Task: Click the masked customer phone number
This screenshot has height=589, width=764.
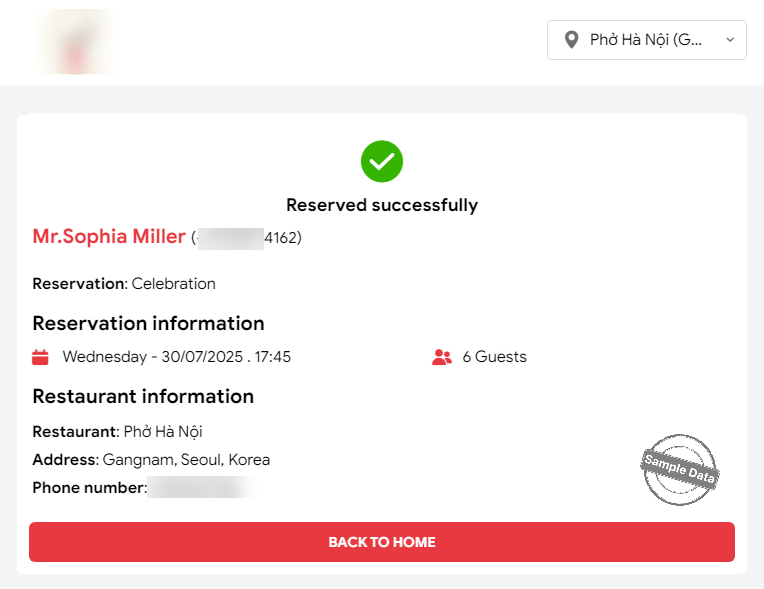Action: (247, 238)
